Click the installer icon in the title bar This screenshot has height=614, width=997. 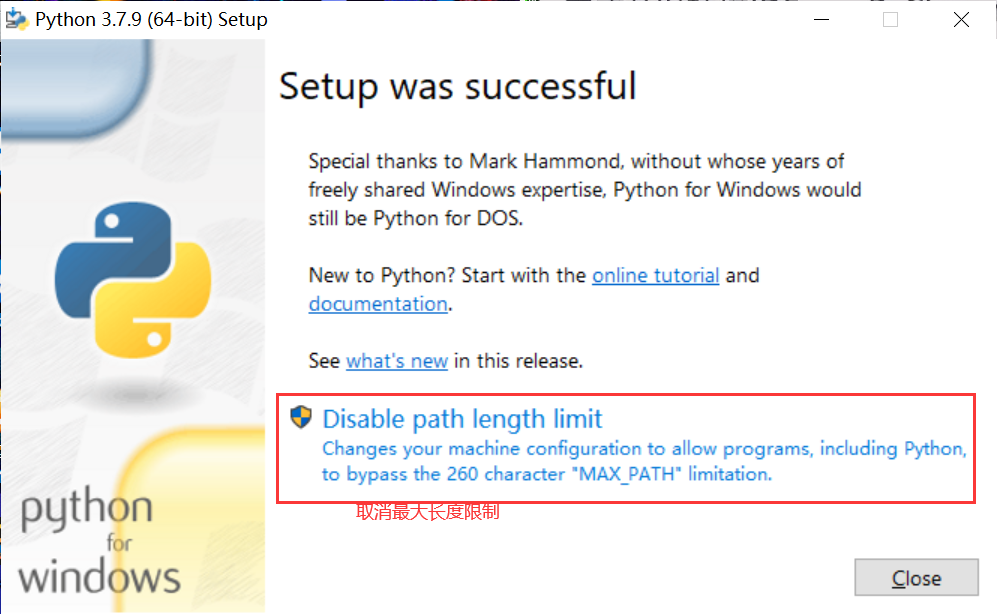coord(14,18)
